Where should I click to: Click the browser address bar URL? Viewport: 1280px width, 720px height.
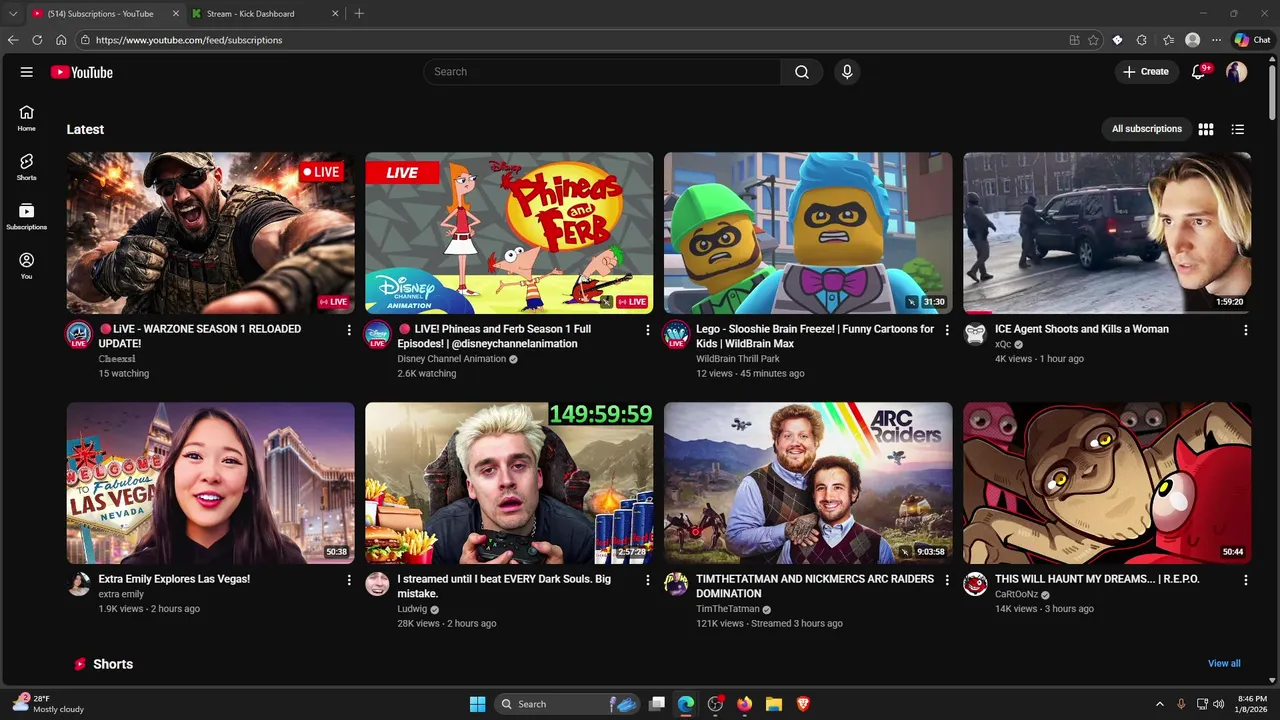tap(189, 40)
